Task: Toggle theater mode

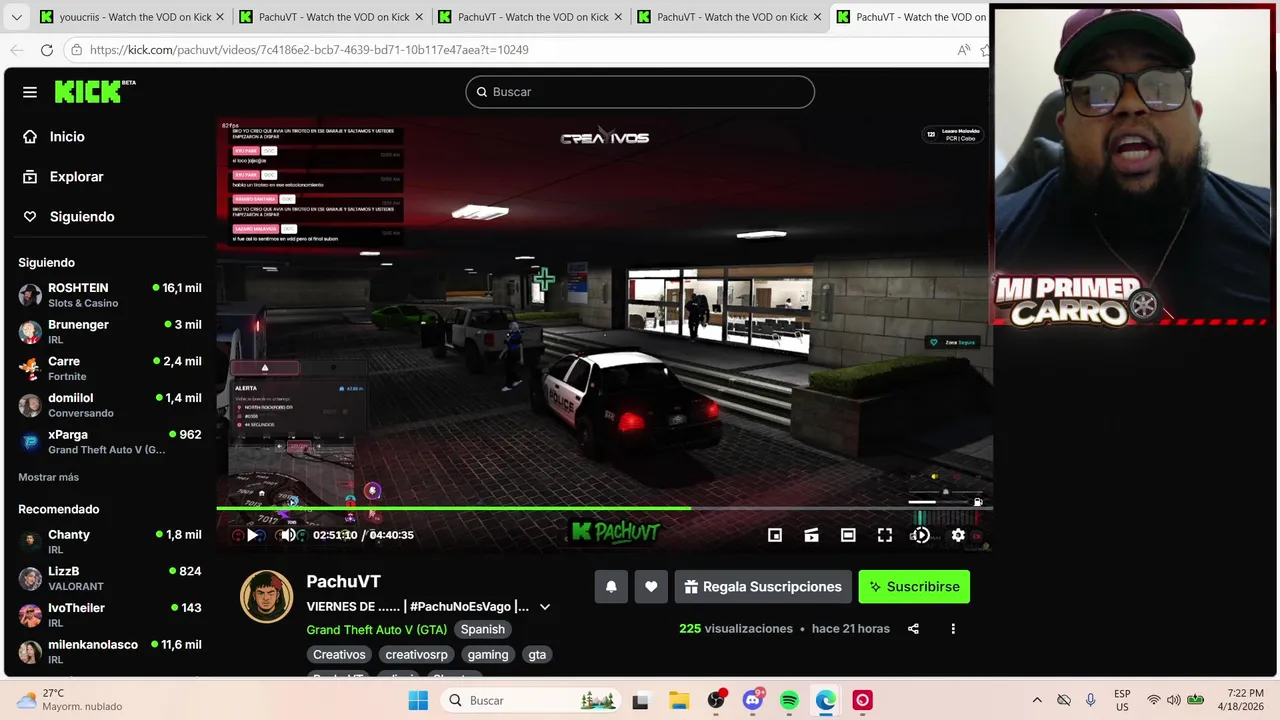Action: [x=848, y=535]
